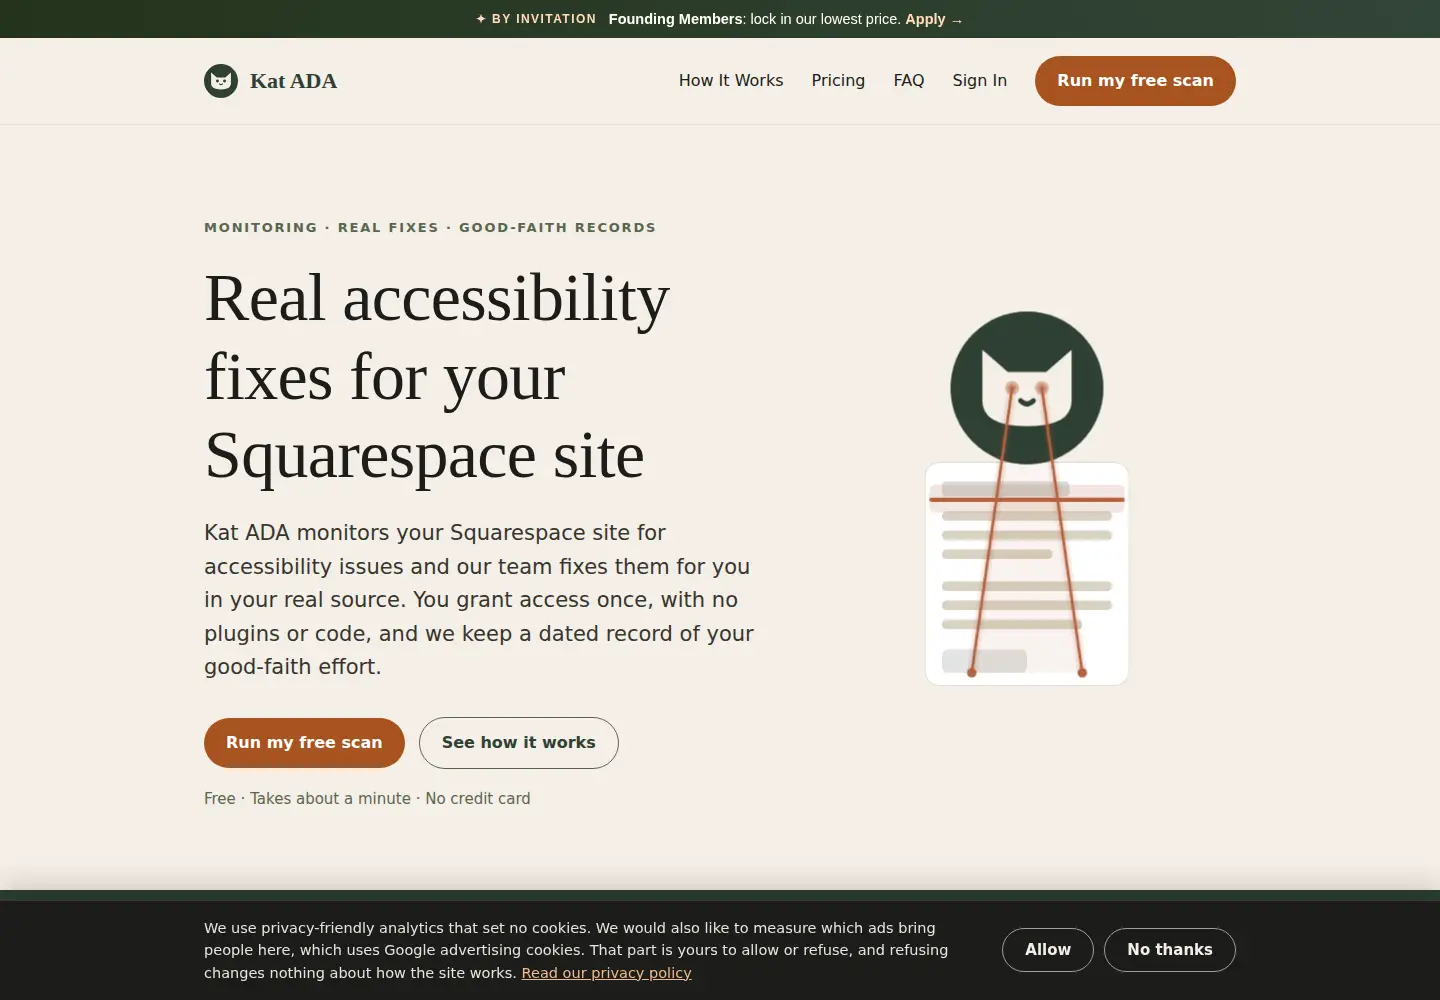Start the free scan from the hero section

click(x=304, y=743)
